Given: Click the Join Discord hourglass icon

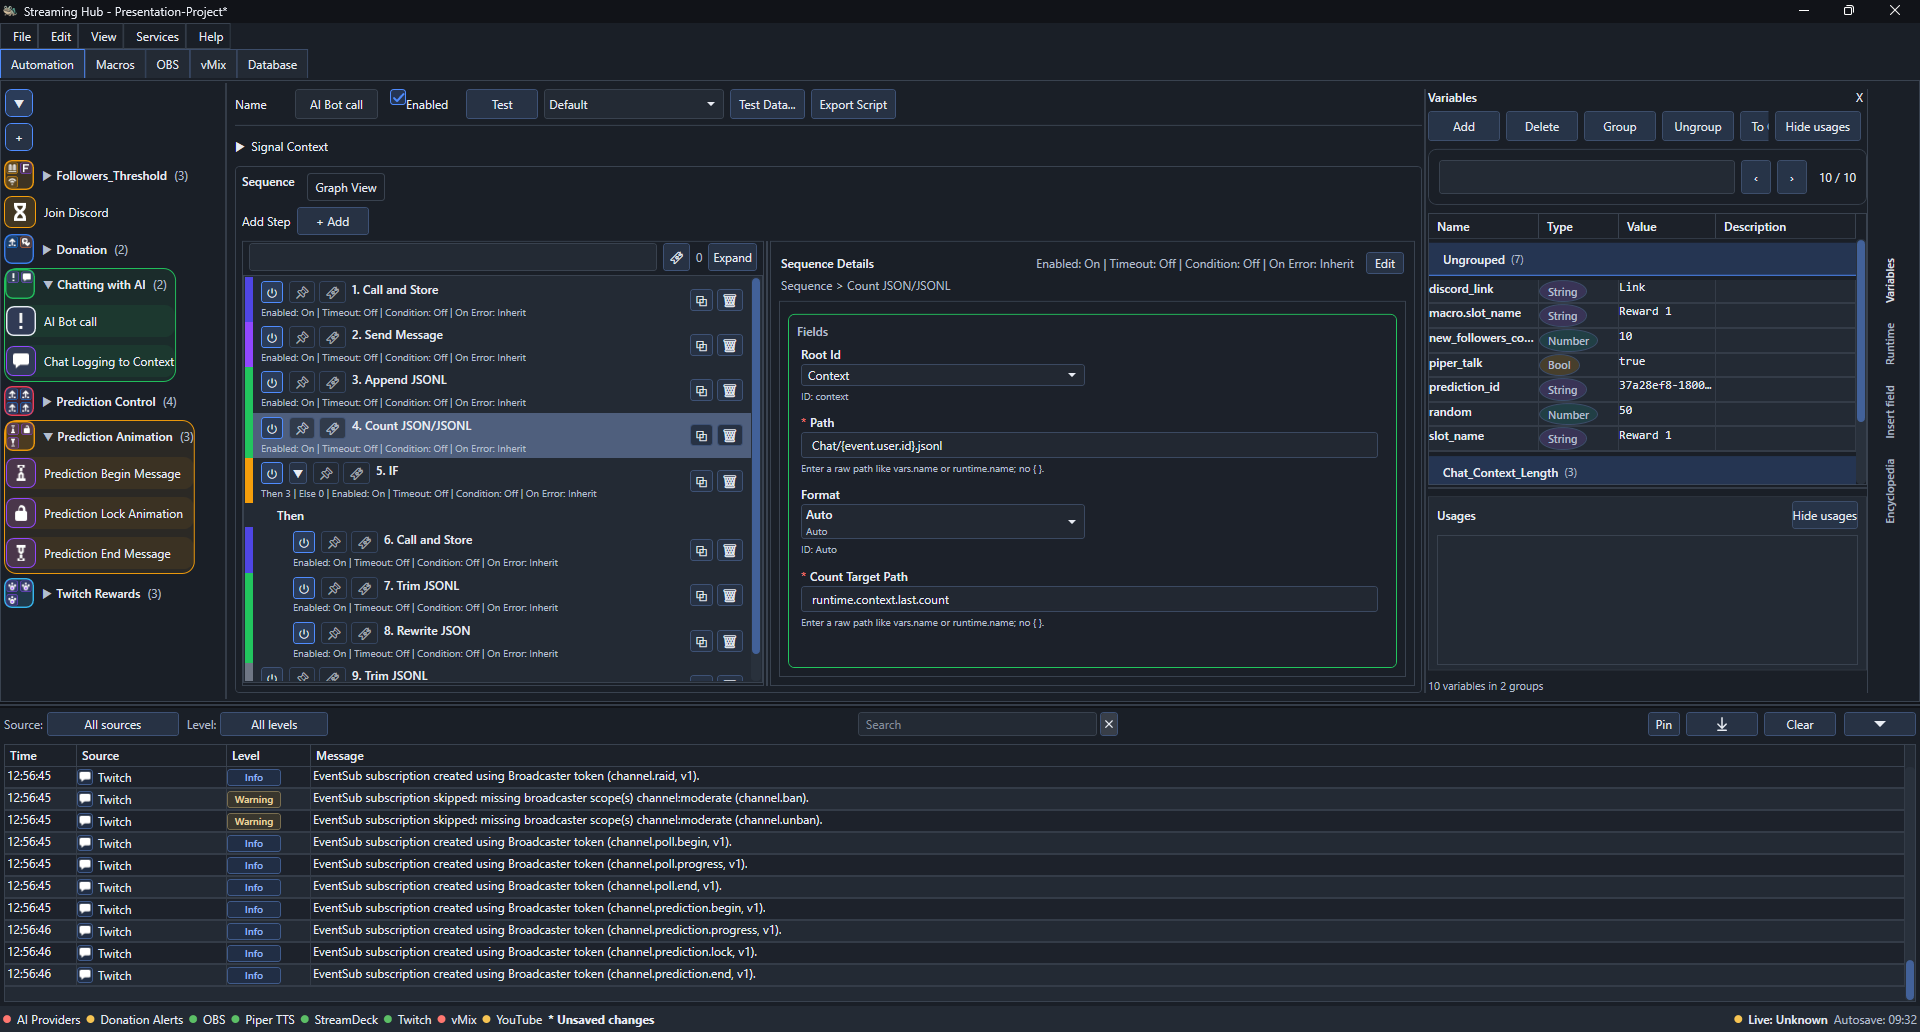Looking at the screenshot, I should pos(20,213).
